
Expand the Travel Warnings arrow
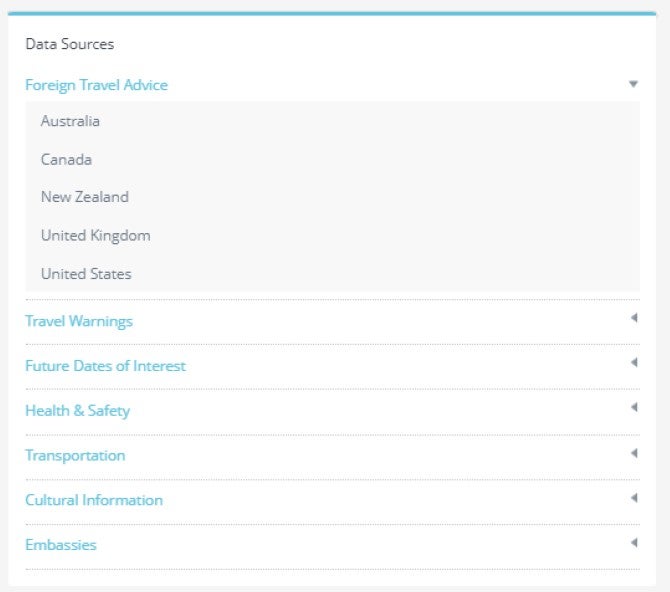(x=635, y=318)
